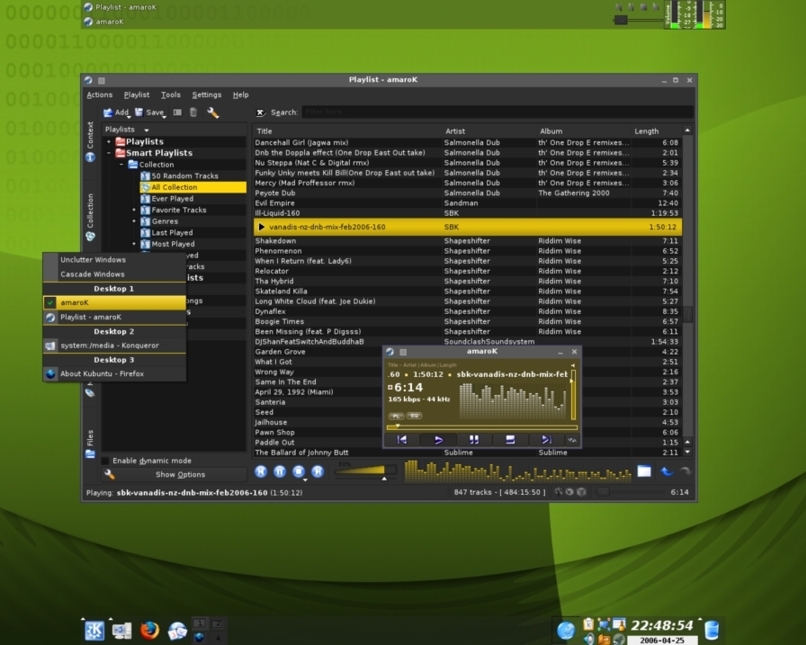This screenshot has height=645, width=806.
Task: Expand the Genres node
Action: point(134,221)
